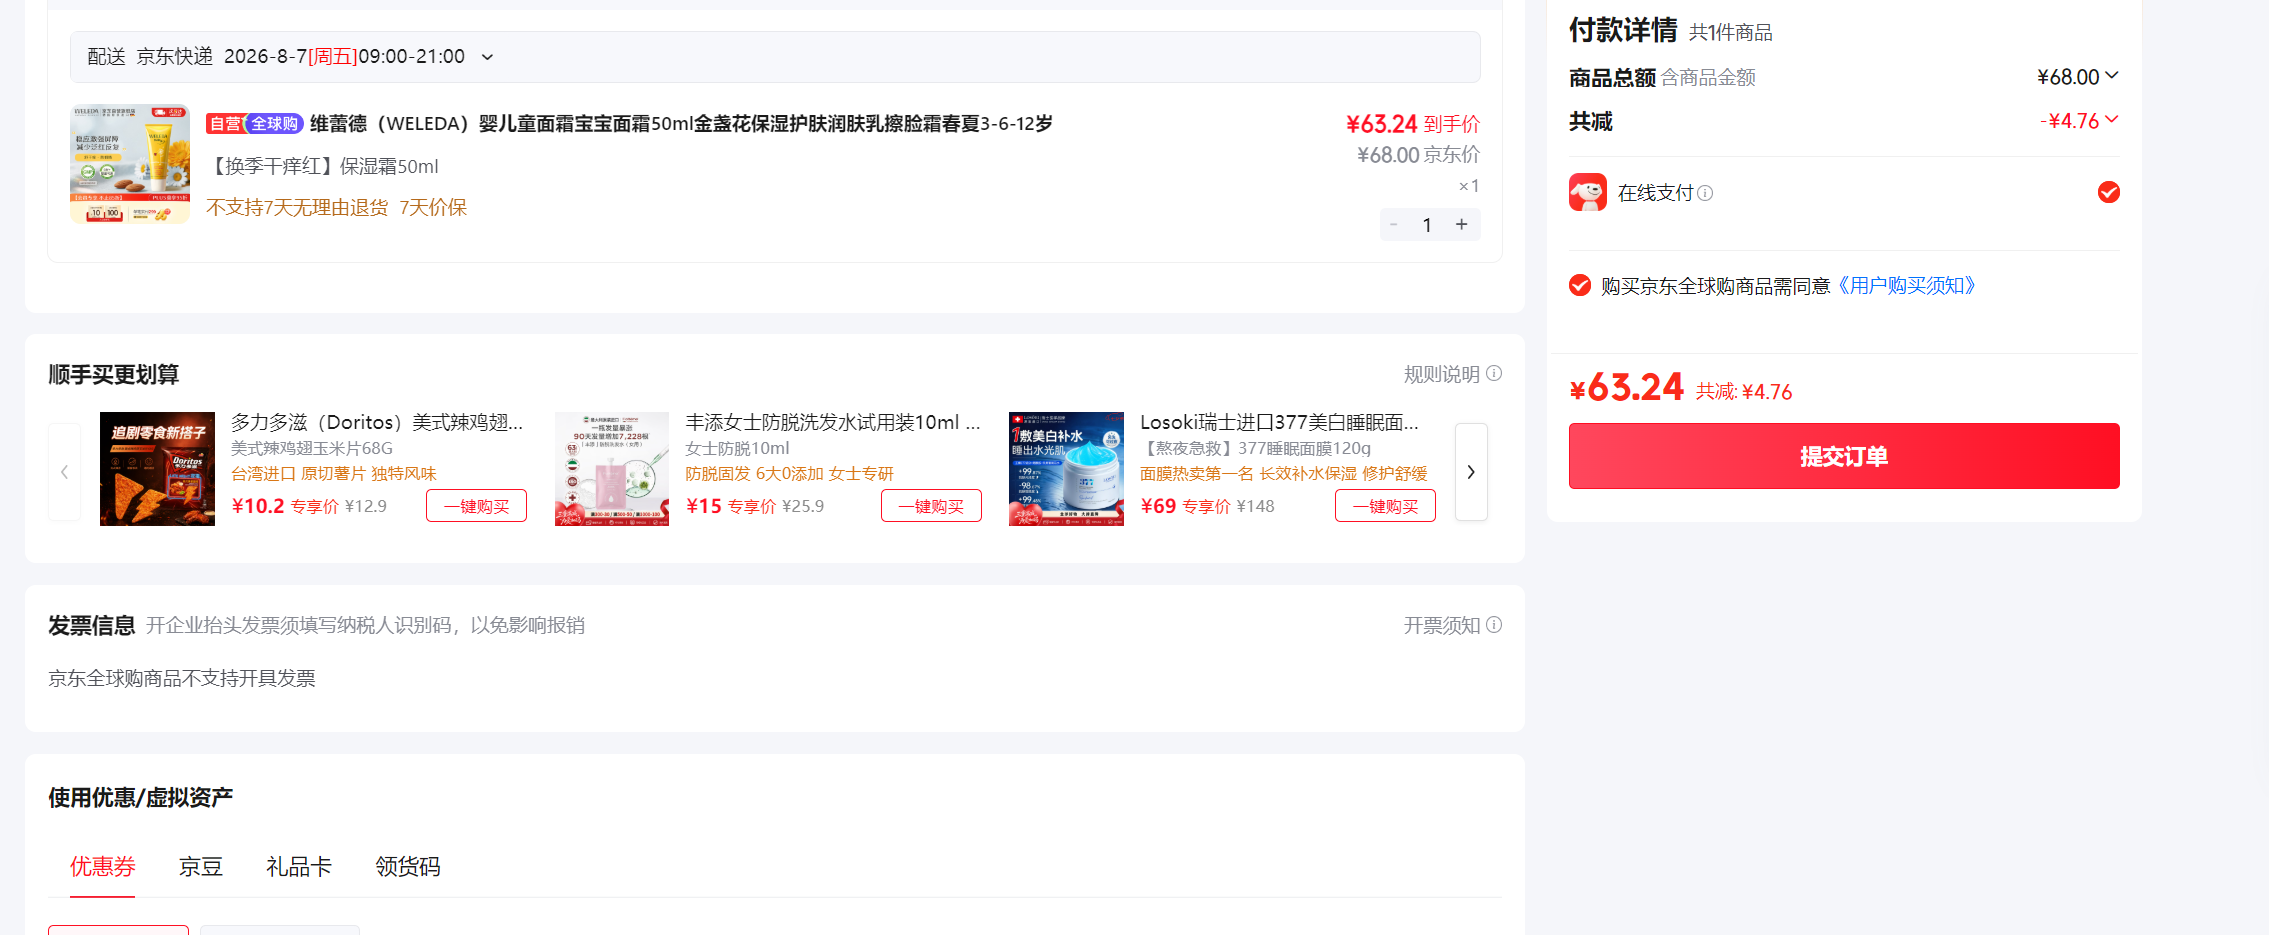The height and width of the screenshot is (935, 2269).
Task: Decrease WELEDA cream quantity with minus
Action: (1394, 225)
